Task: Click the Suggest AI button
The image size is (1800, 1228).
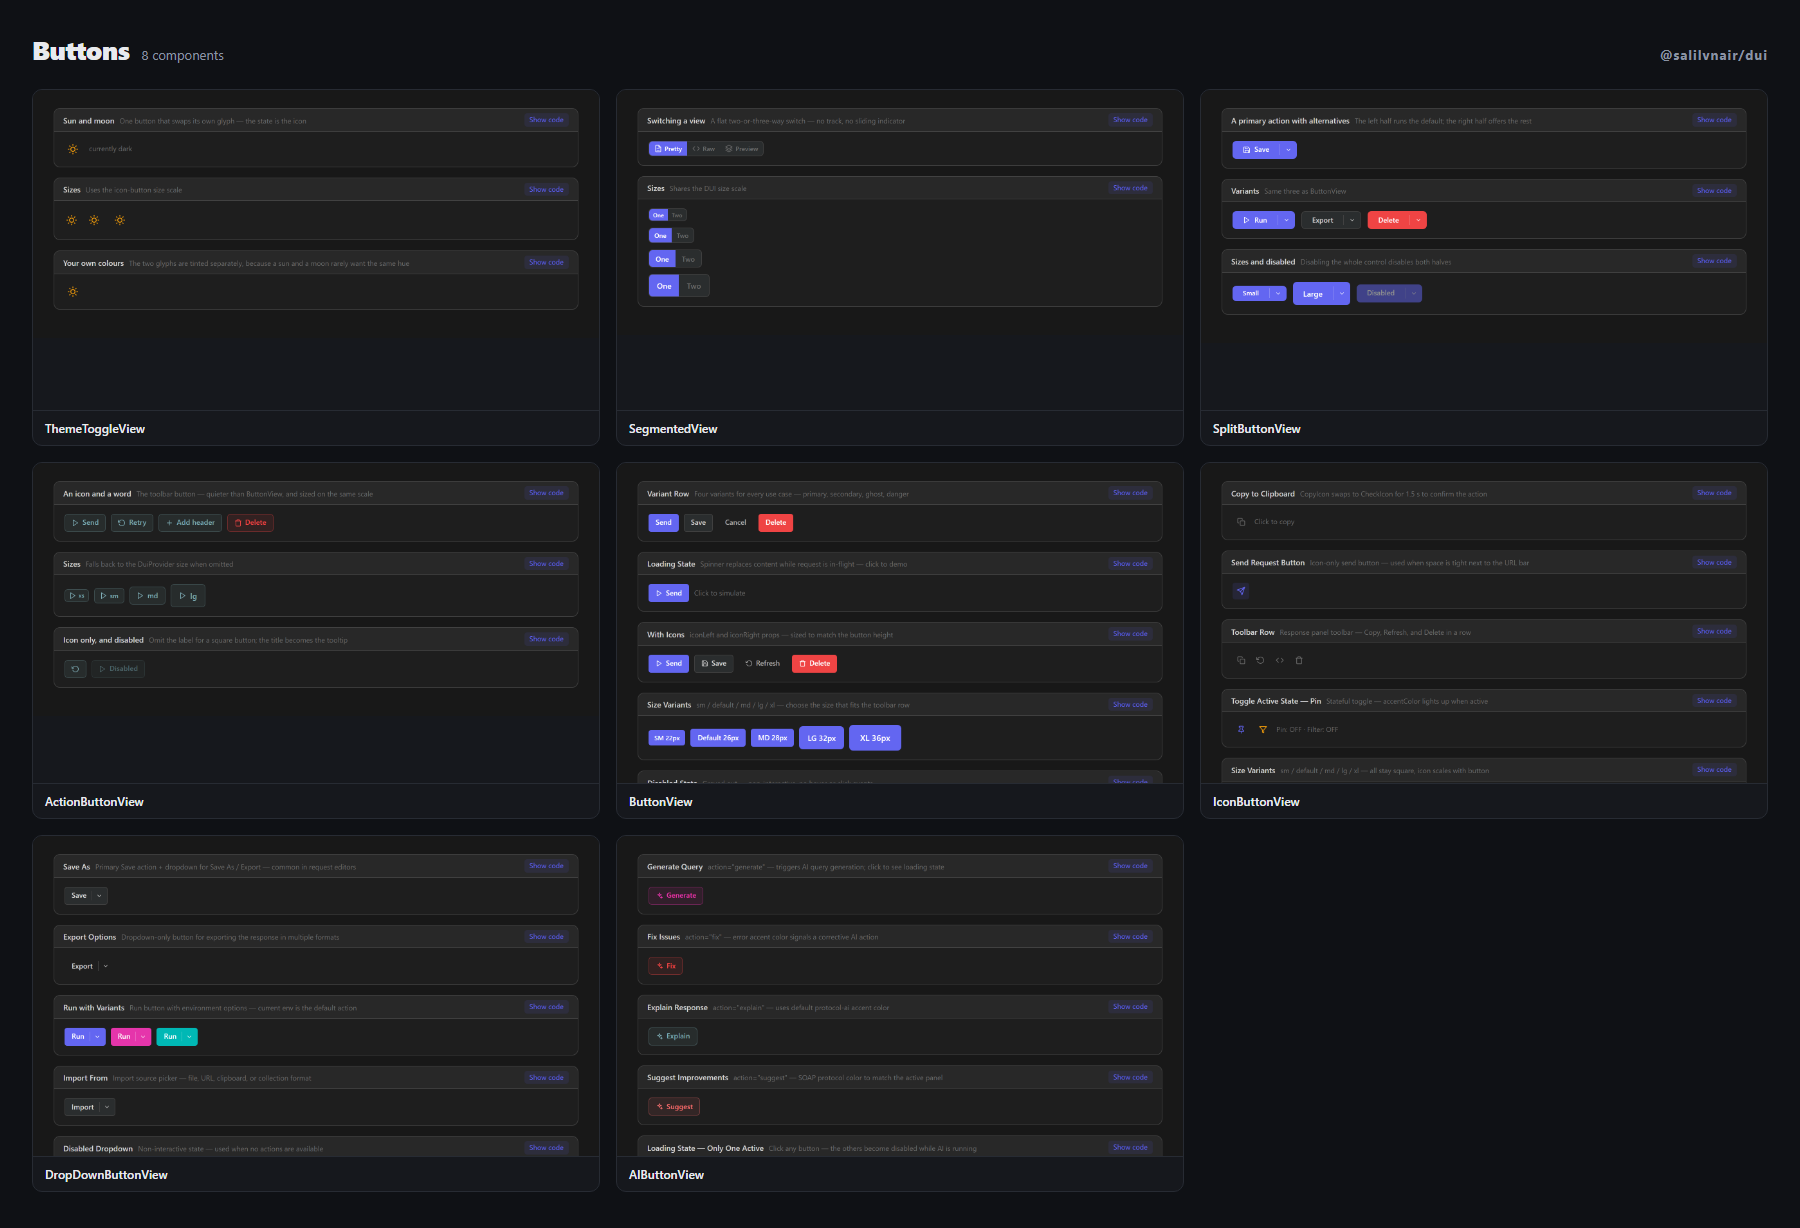Action: click(674, 1107)
